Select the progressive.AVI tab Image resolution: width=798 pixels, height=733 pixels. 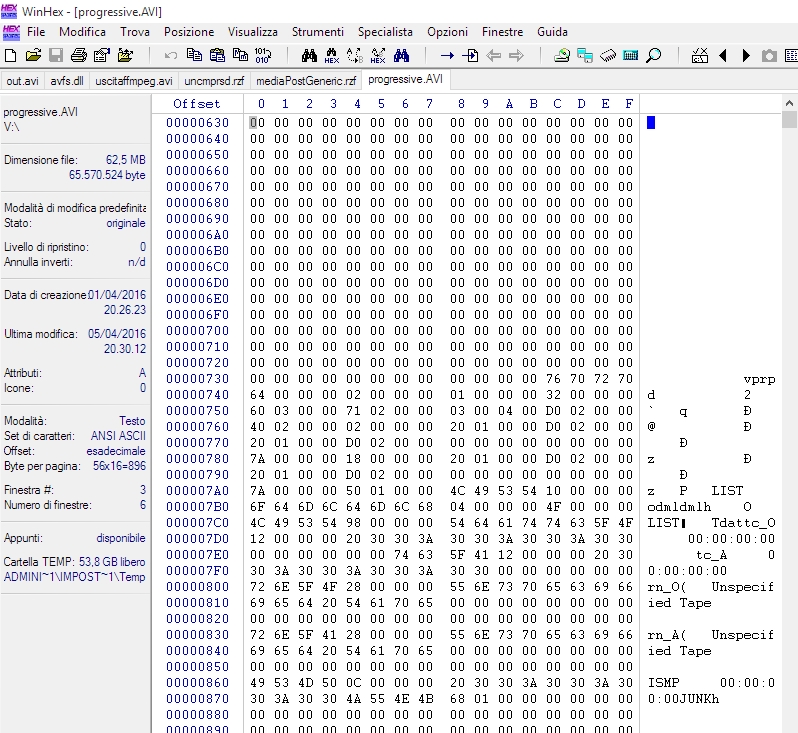click(406, 79)
